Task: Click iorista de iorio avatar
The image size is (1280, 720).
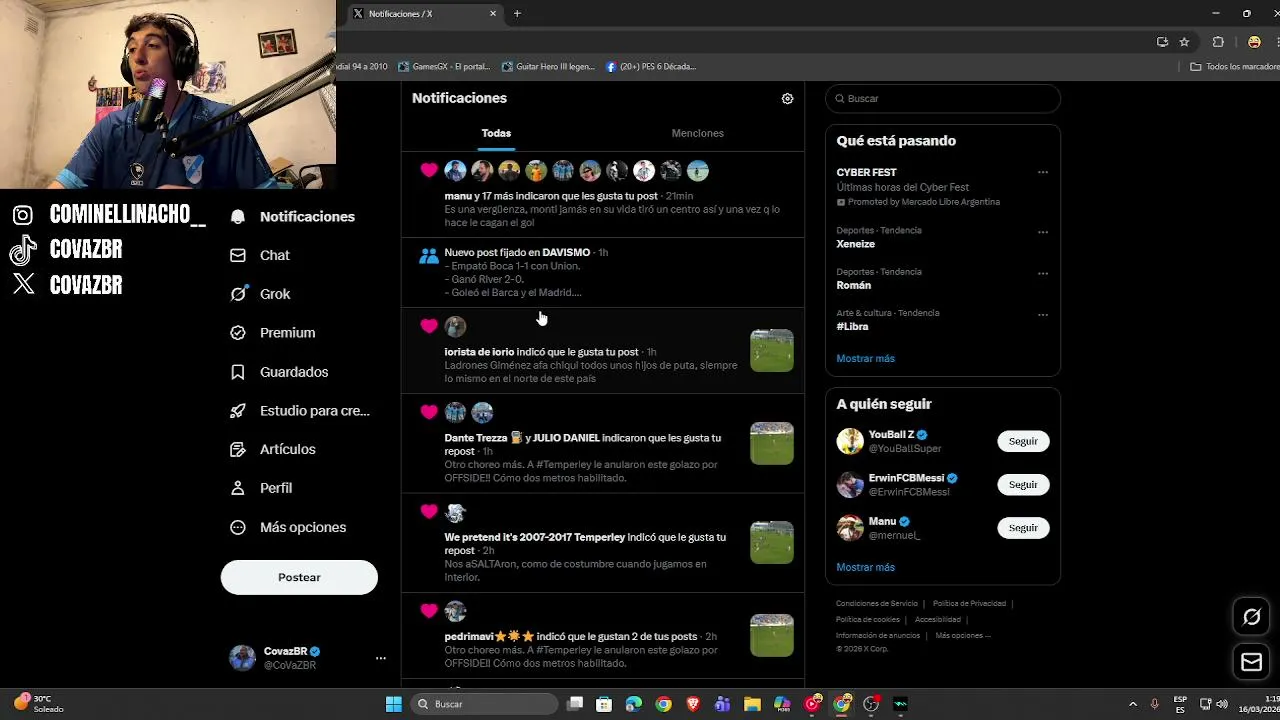Action: click(455, 326)
